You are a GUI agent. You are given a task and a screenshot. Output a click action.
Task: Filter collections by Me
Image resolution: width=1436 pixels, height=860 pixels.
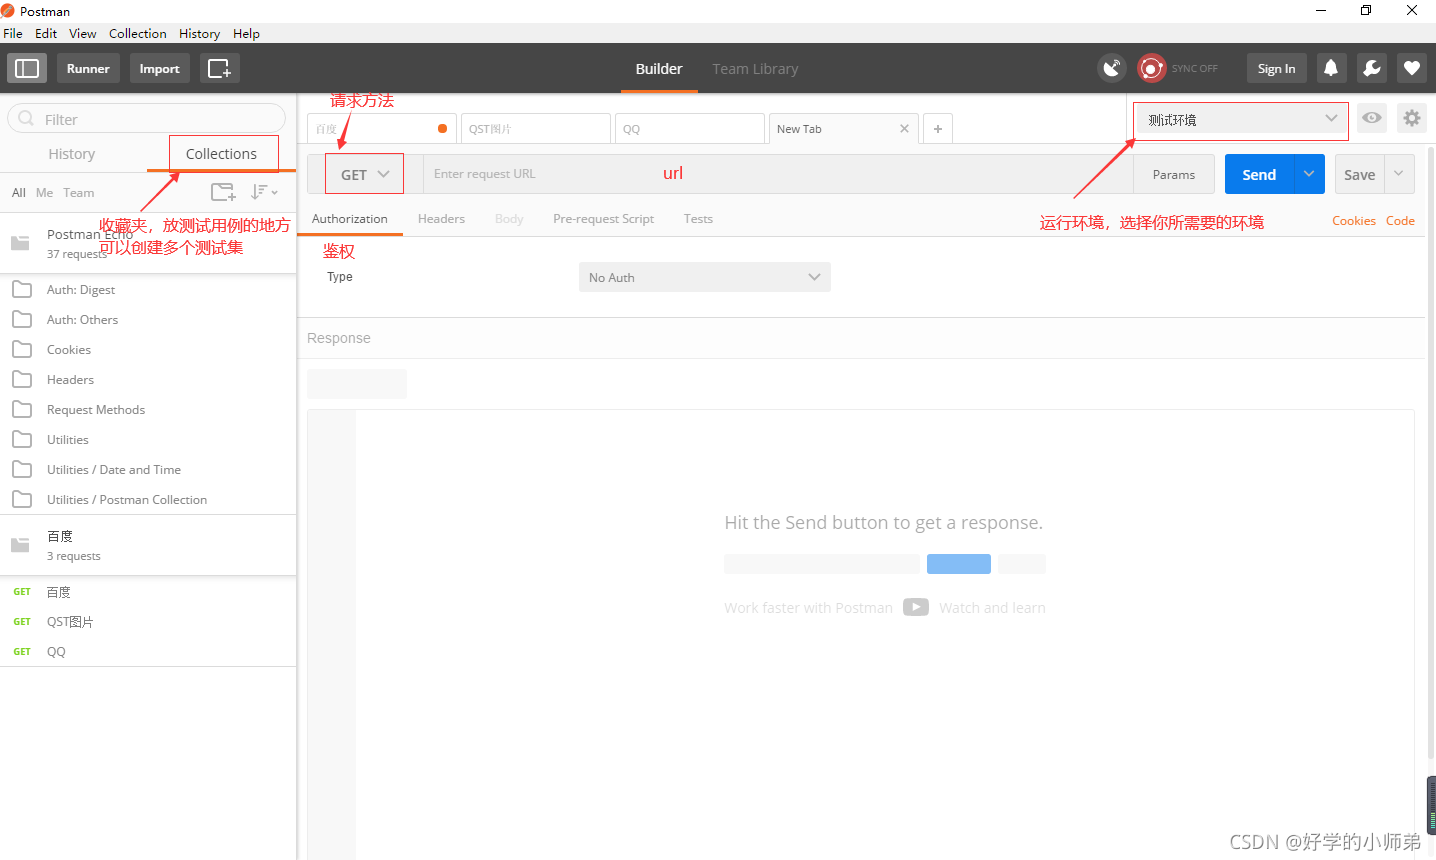[x=44, y=193]
